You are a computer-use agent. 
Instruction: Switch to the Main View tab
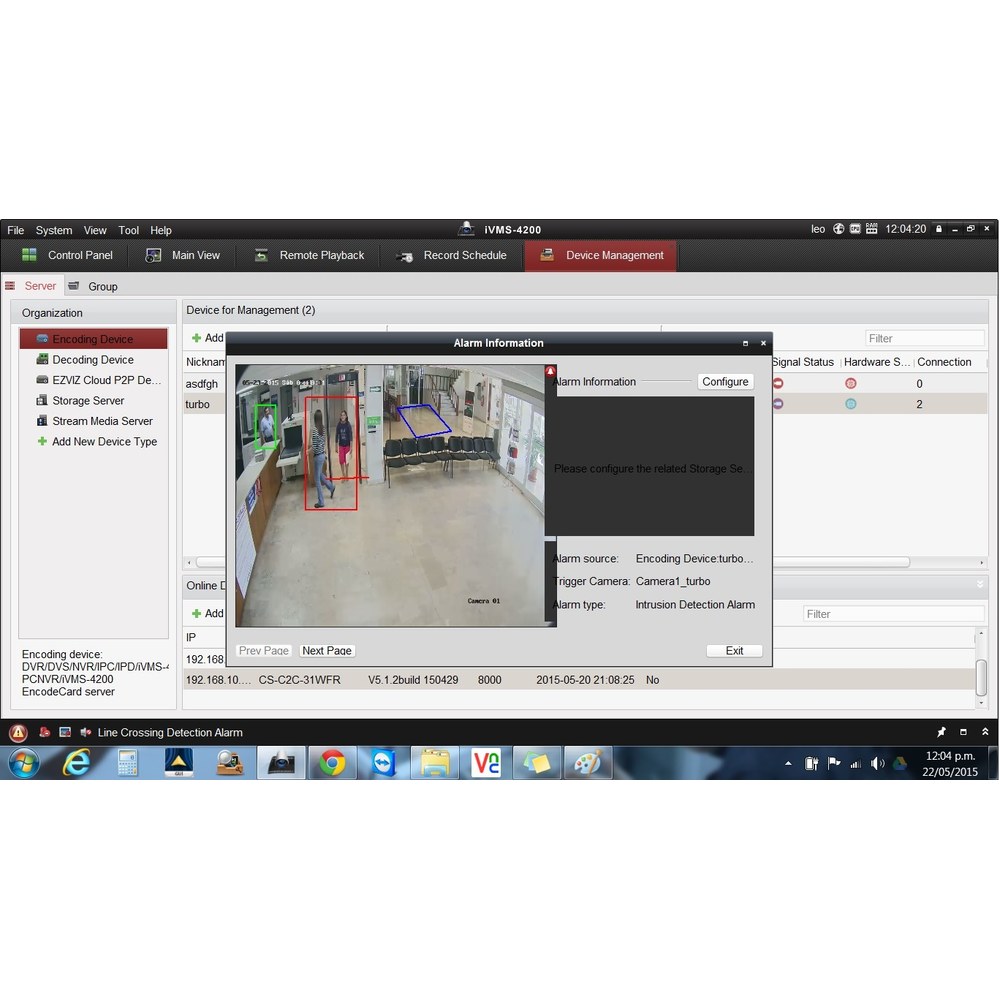point(183,255)
